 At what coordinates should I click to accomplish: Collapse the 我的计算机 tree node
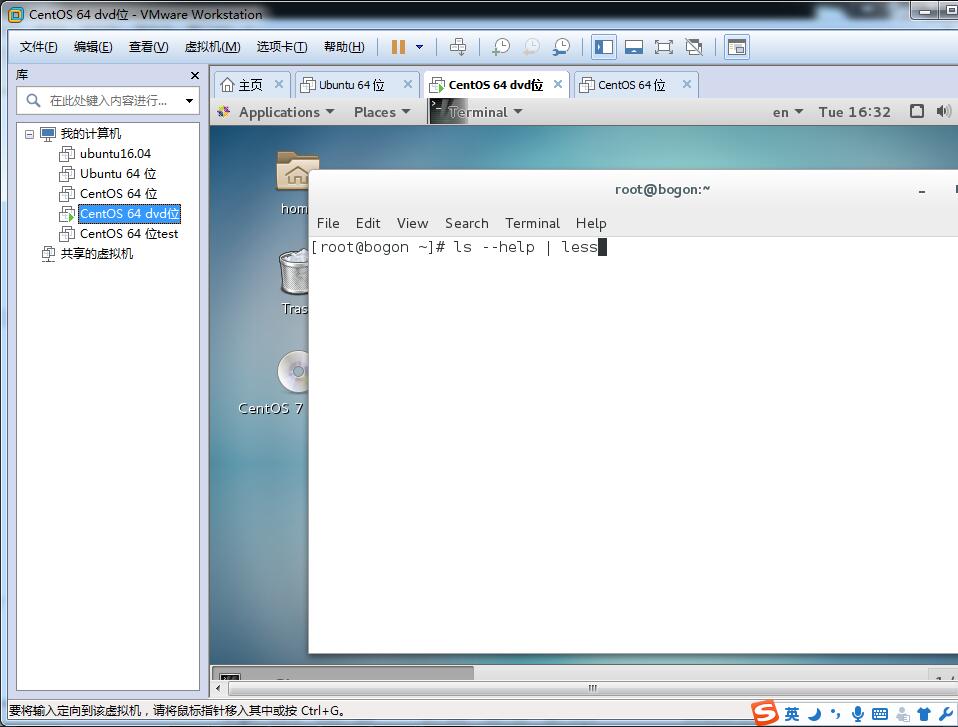(29, 134)
